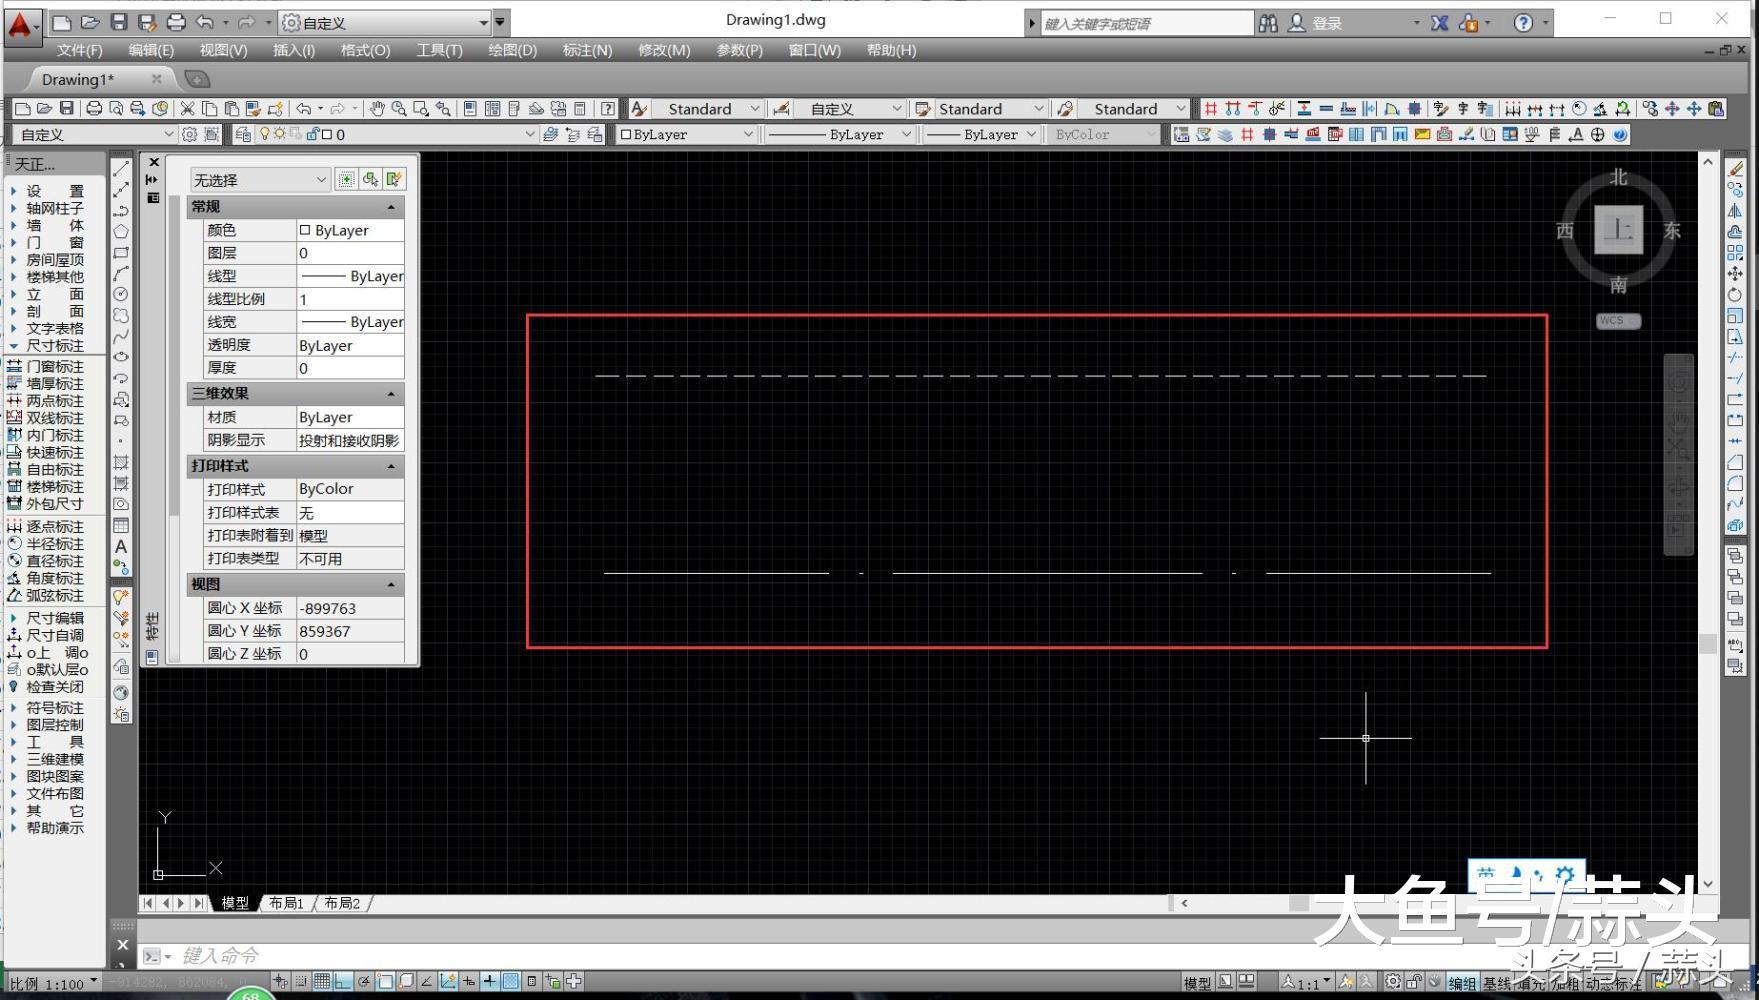Select the Erase tool on modify toolbar
Image resolution: width=1759 pixels, height=1000 pixels.
point(1735,169)
